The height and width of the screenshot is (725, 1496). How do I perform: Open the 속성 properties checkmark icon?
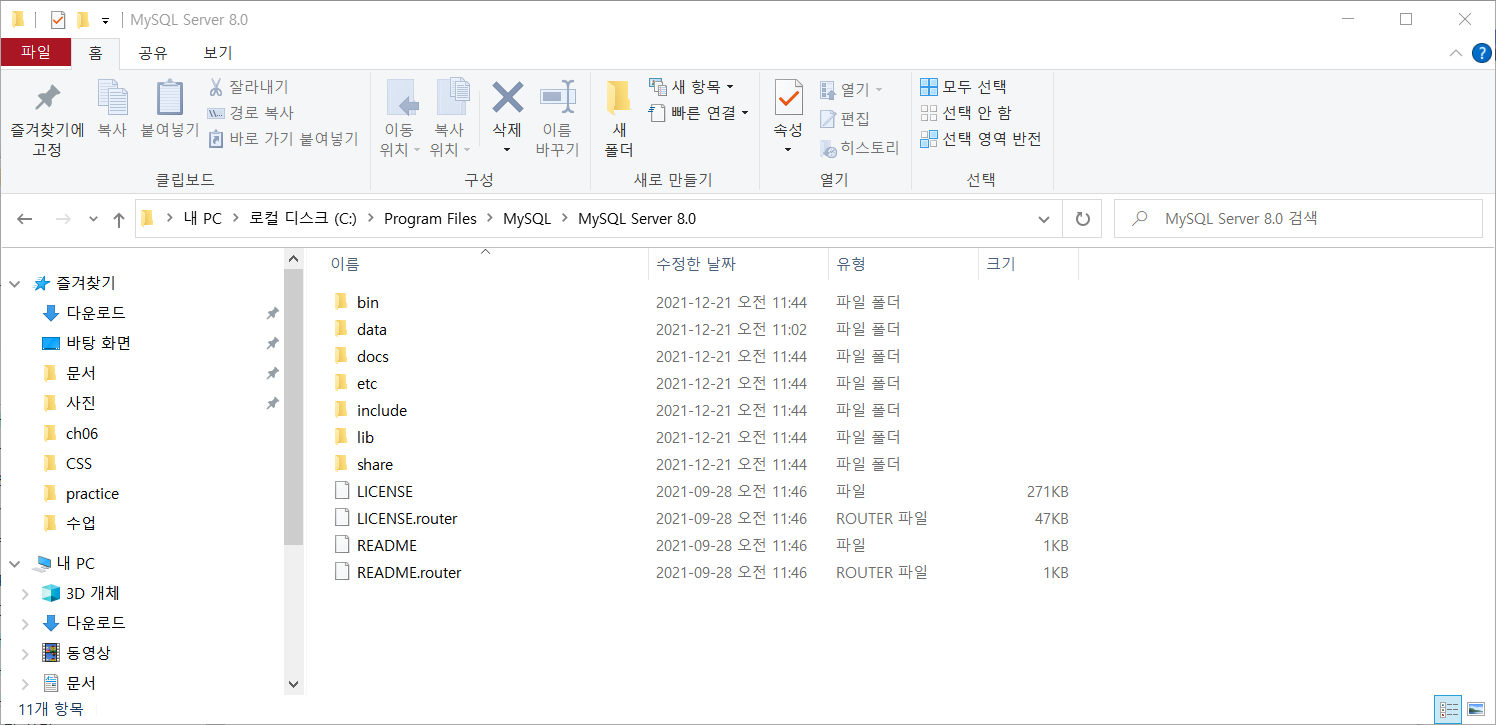pos(788,98)
